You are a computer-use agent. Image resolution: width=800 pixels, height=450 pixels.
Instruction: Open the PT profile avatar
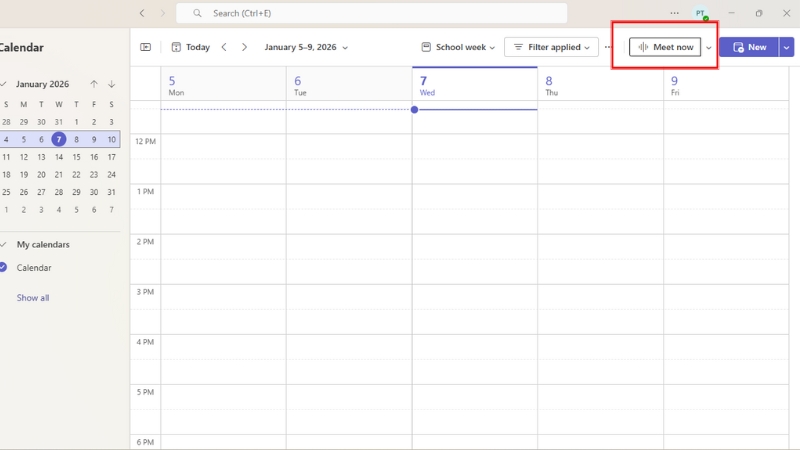point(701,13)
